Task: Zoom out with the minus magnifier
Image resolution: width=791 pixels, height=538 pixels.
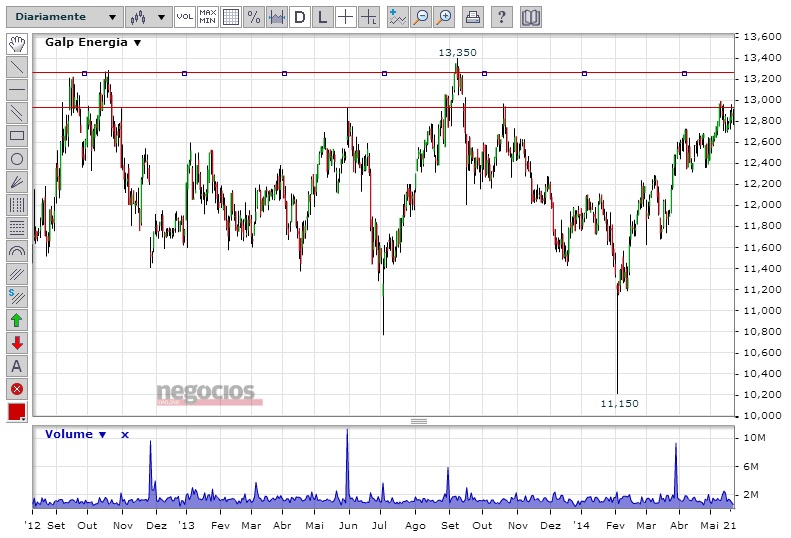Action: pyautogui.click(x=421, y=17)
